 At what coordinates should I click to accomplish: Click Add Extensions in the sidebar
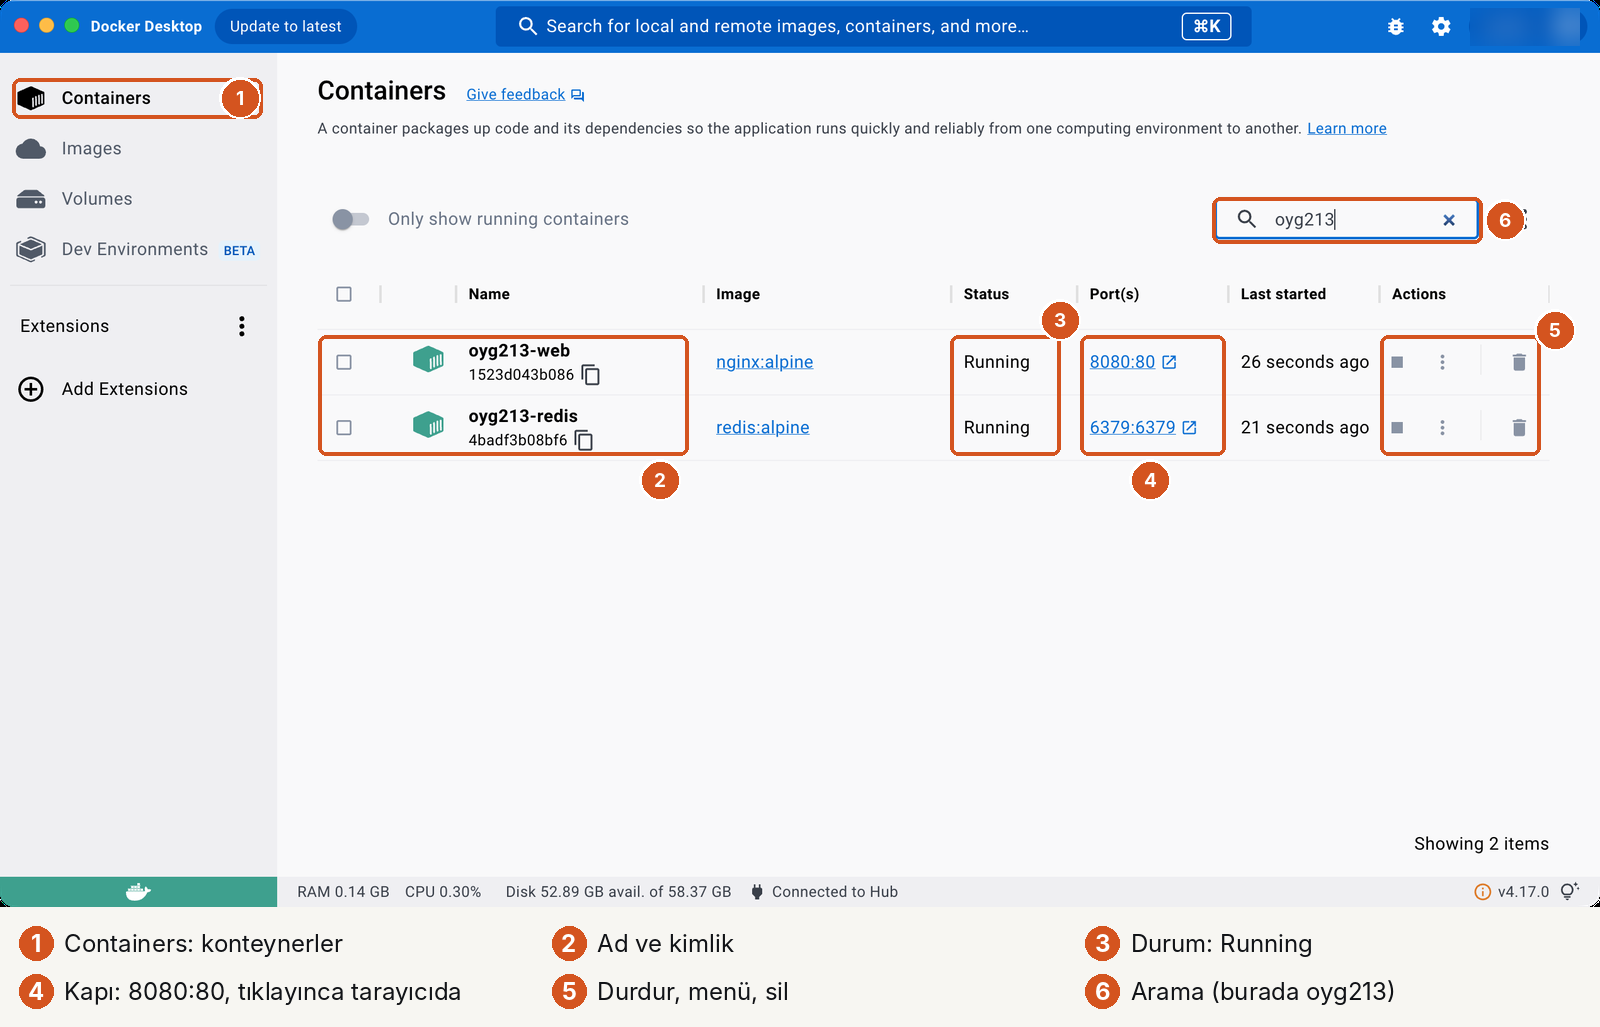coord(104,389)
